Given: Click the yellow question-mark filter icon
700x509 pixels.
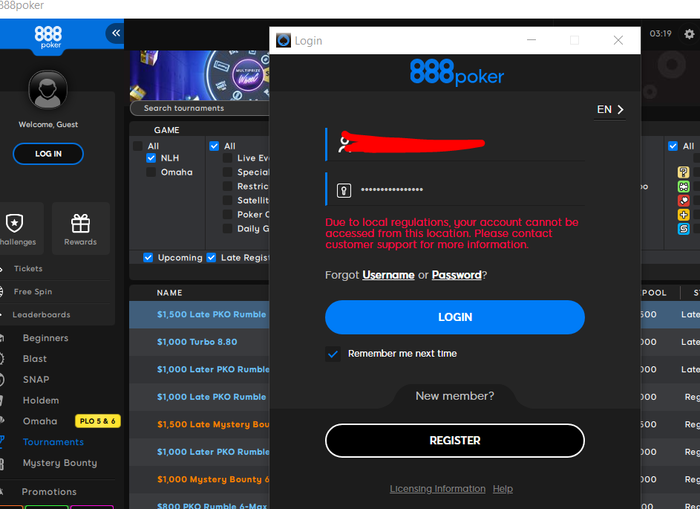Looking at the screenshot, I should tap(683, 172).
